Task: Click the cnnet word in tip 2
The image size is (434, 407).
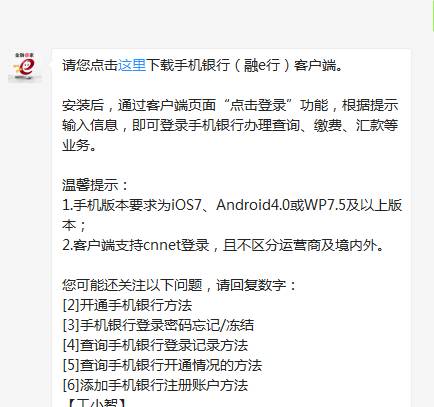Action: click(x=161, y=245)
